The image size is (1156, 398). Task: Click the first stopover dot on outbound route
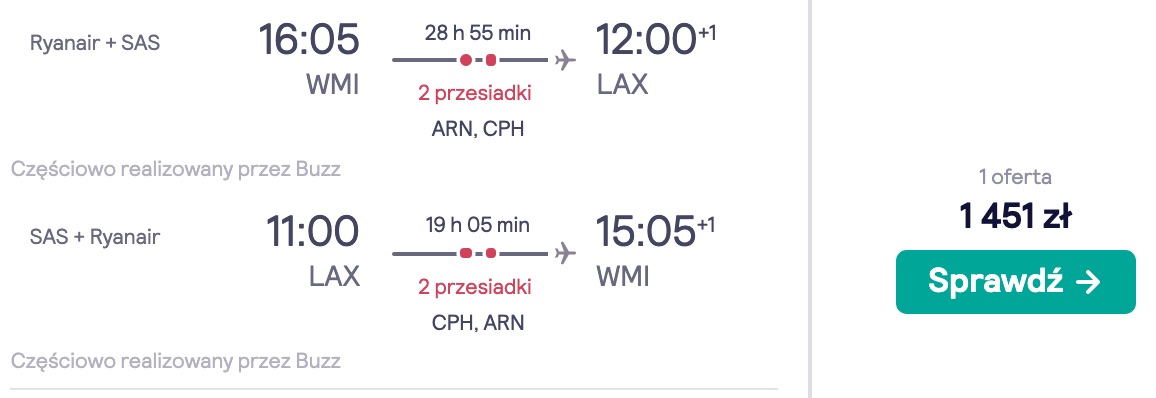465,60
